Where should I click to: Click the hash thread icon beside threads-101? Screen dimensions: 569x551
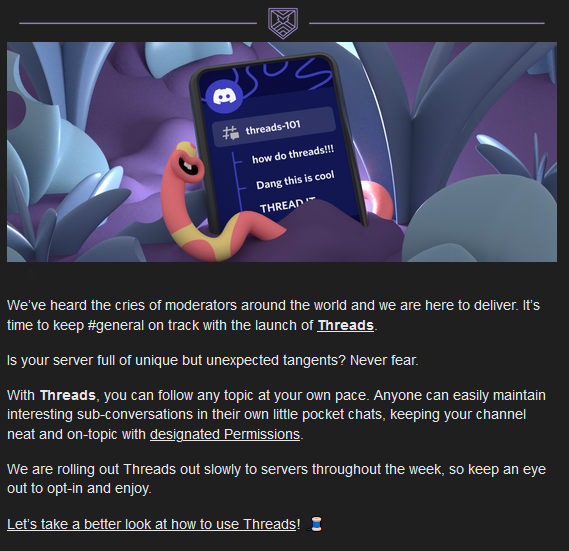230,133
